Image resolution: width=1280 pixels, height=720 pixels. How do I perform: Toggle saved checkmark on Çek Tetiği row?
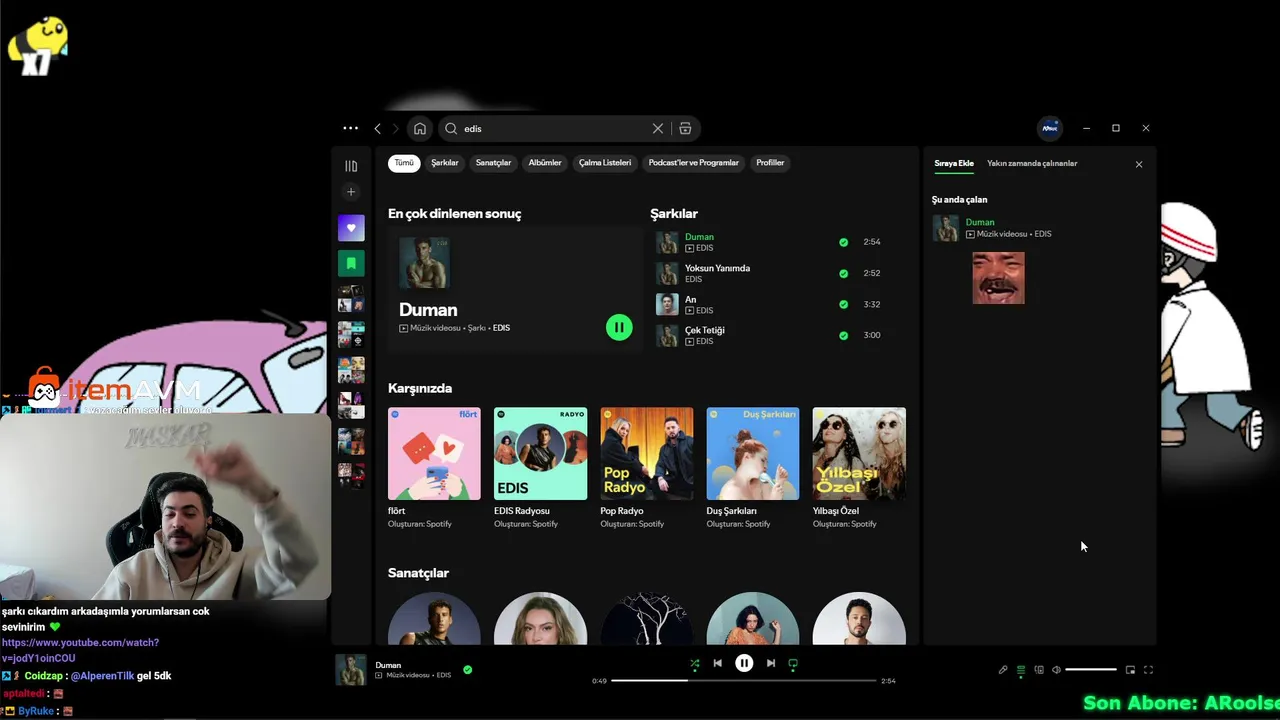(x=843, y=335)
